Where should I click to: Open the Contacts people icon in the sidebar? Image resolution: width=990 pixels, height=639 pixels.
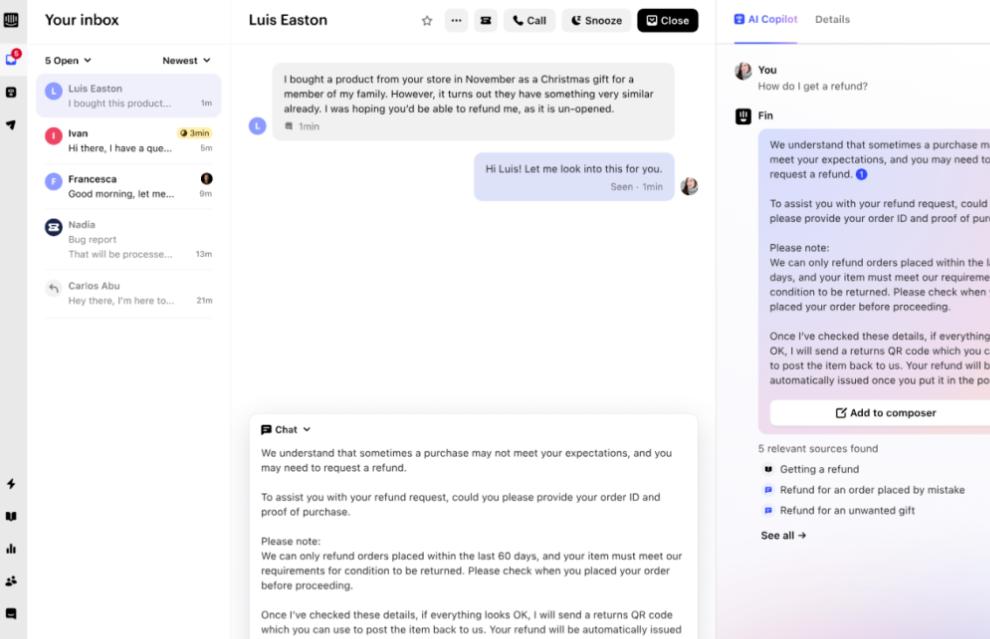[11, 579]
